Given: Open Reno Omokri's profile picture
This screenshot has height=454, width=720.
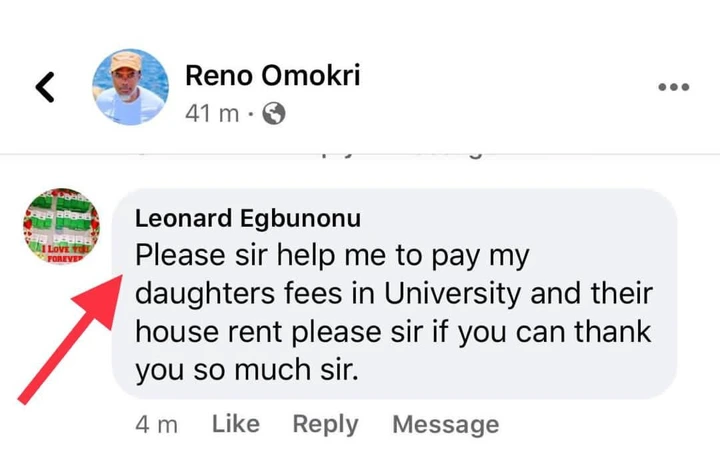Looking at the screenshot, I should point(130,87).
